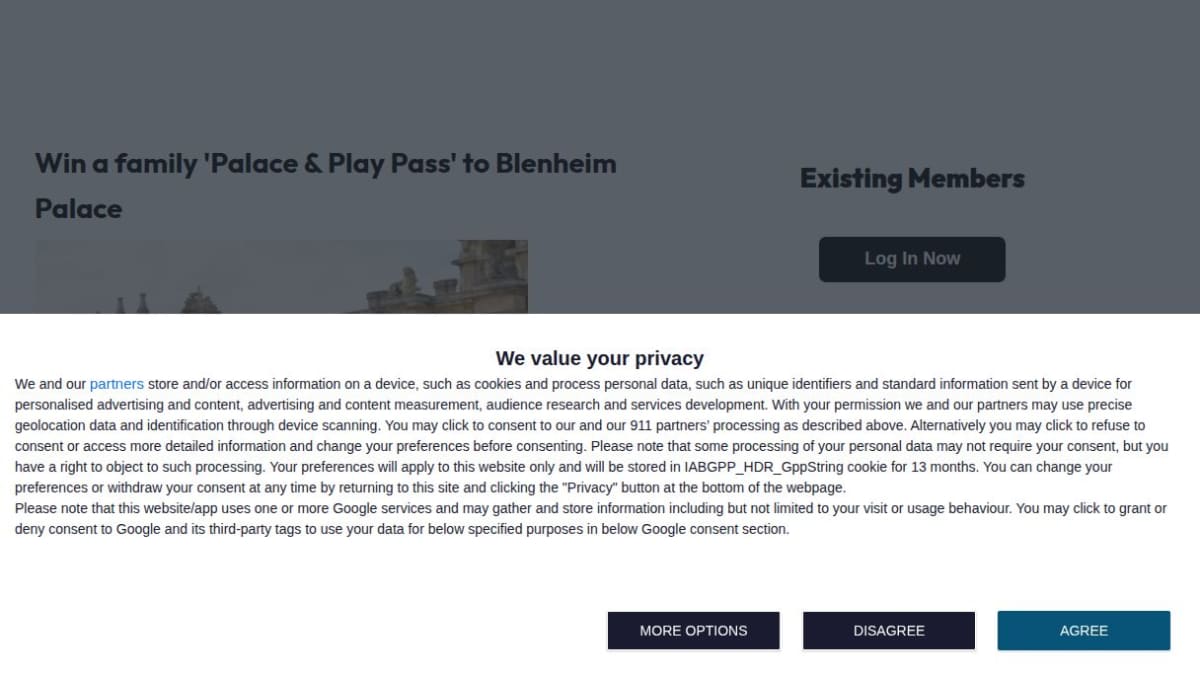This screenshot has width=1200, height=675.
Task: Click the 13 months text in the notice
Action: click(948, 467)
